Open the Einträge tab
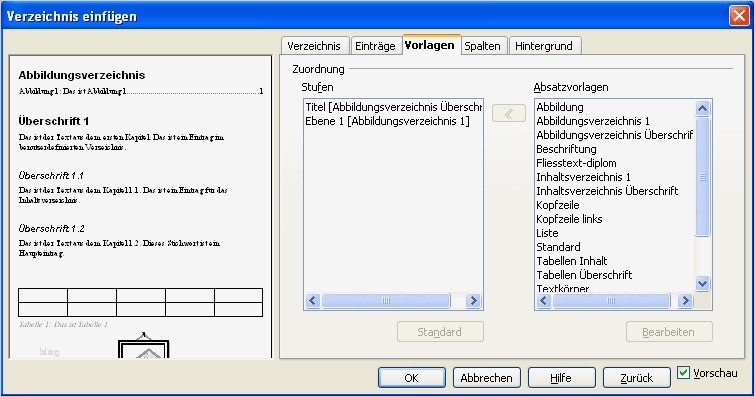The width and height of the screenshot is (755, 397). coord(376,46)
